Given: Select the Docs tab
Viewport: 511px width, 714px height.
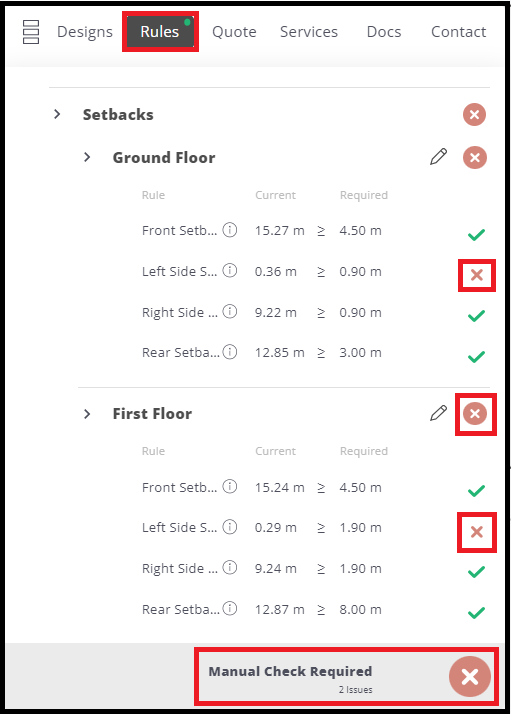Looking at the screenshot, I should (x=384, y=32).
